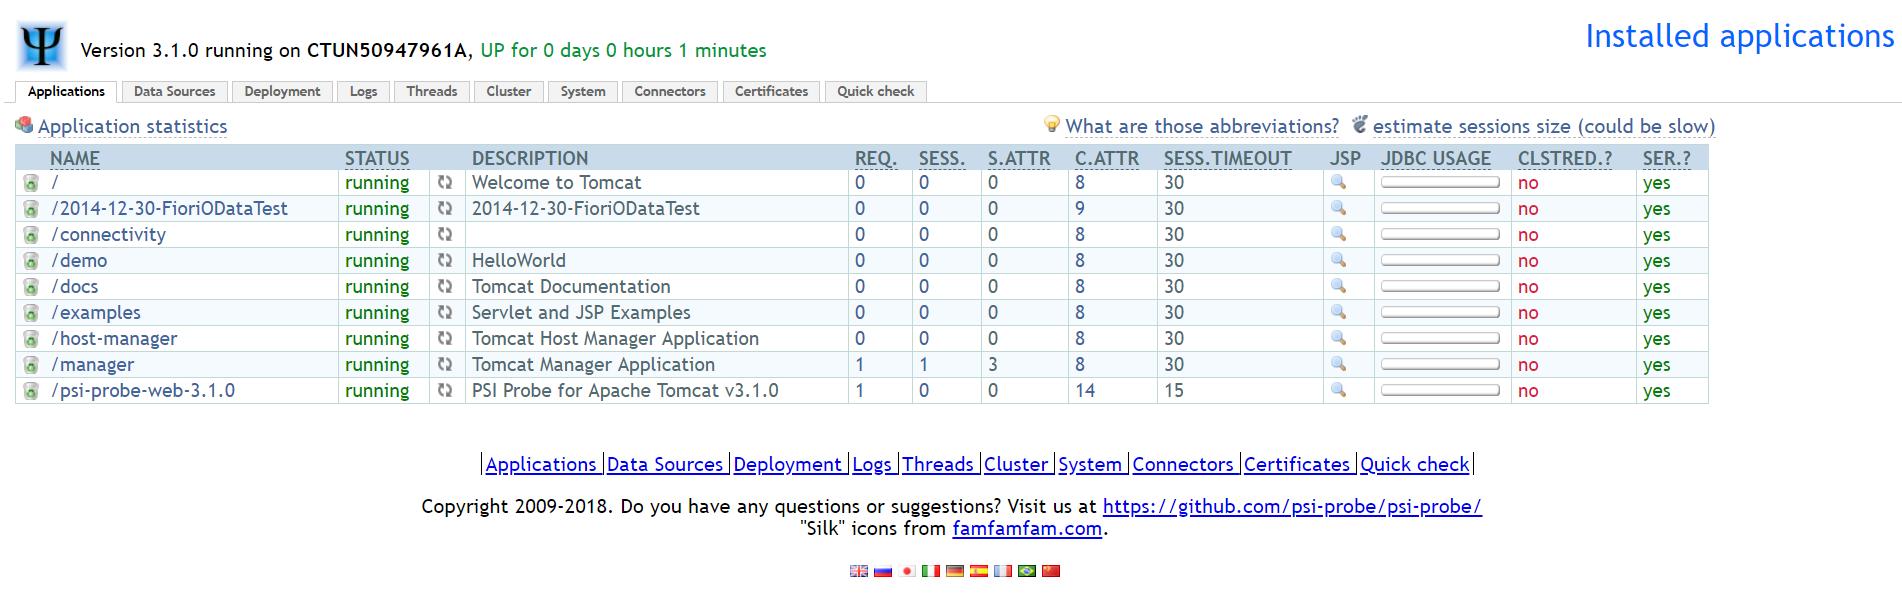Reload the /host-manager application
The height and width of the screenshot is (598, 1902).
click(445, 338)
